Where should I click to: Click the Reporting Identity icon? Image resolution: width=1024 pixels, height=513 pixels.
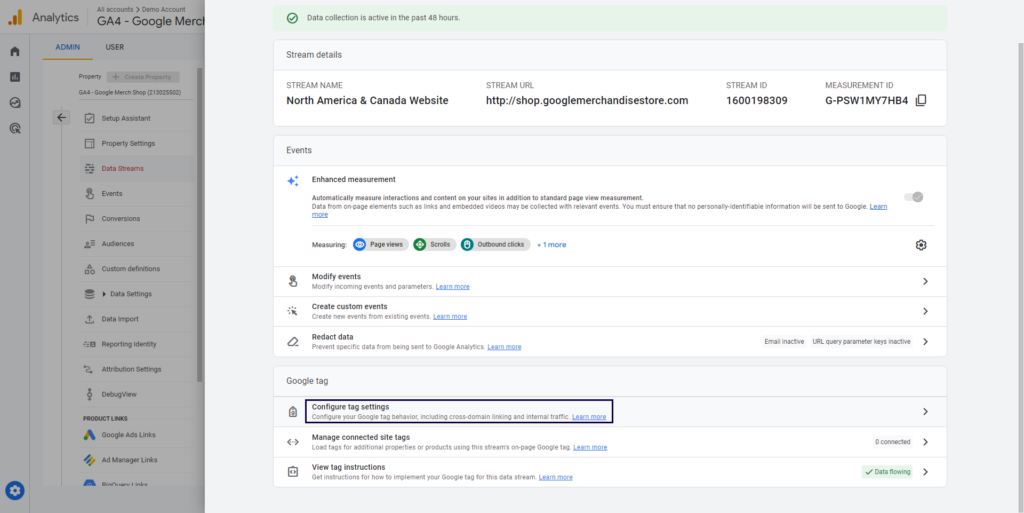pos(89,344)
